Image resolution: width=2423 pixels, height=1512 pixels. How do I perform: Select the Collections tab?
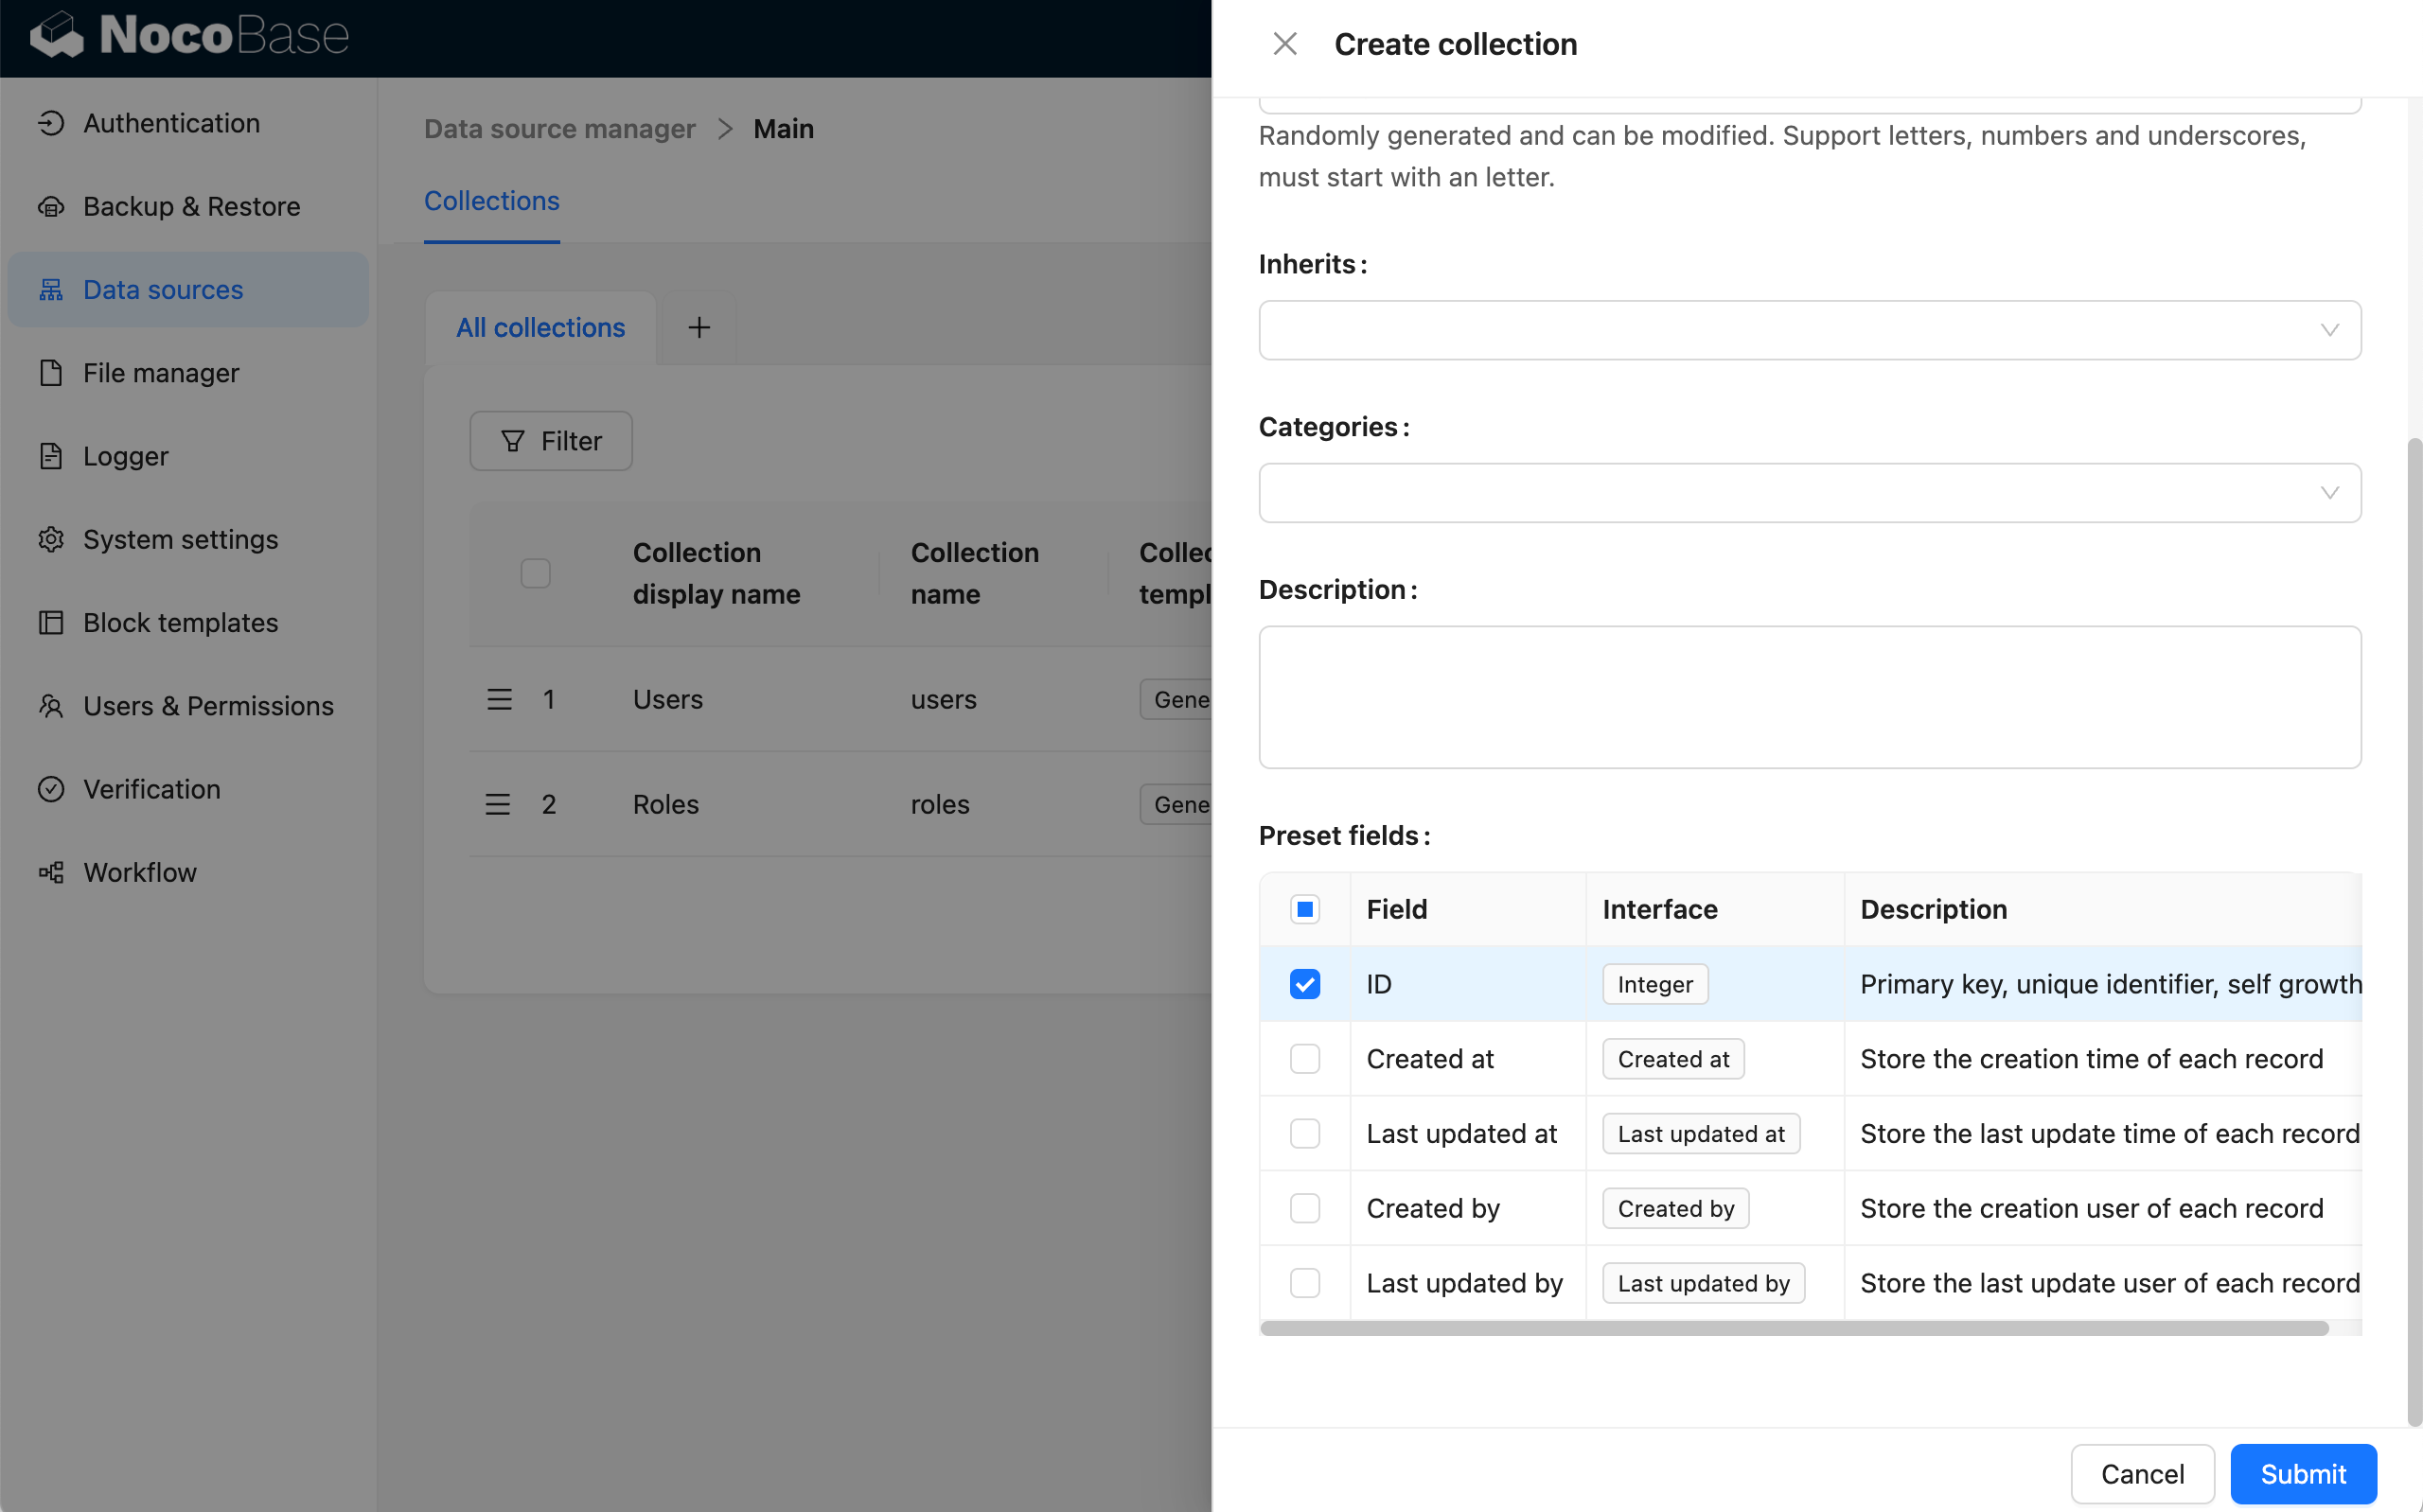[x=493, y=199]
